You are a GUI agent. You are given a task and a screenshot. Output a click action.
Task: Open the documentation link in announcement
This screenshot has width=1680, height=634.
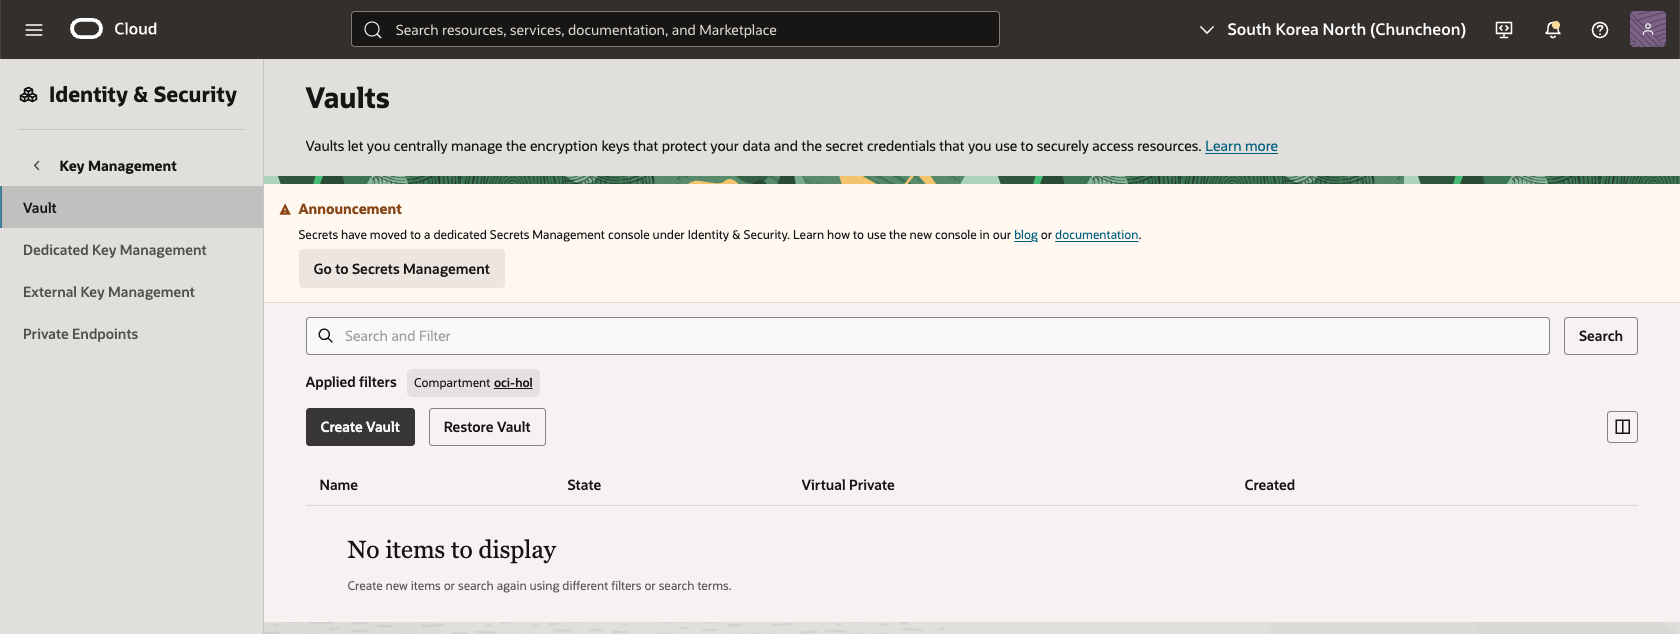tap(1096, 235)
